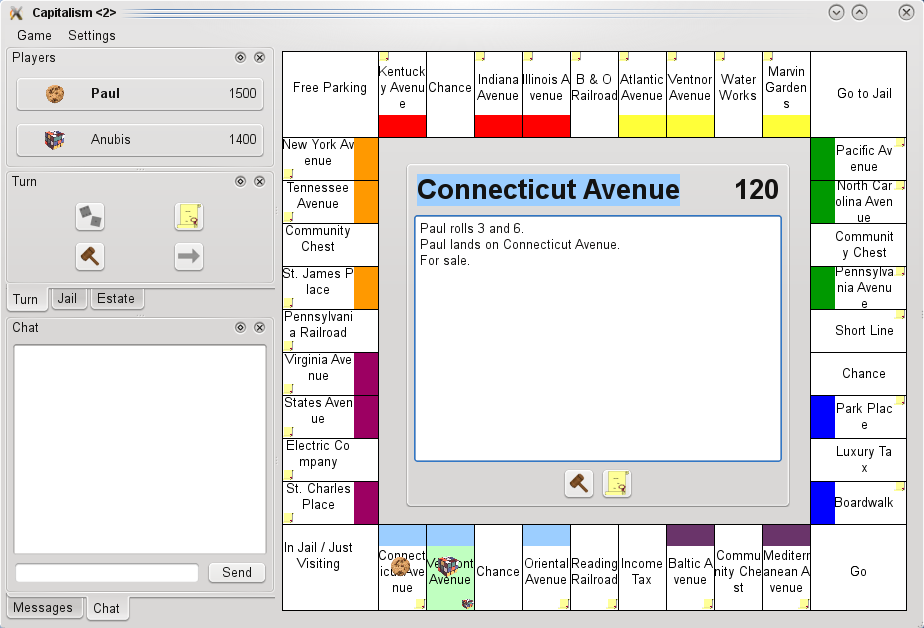
Task: Select the Illinois Avenue square
Action: coord(546,94)
